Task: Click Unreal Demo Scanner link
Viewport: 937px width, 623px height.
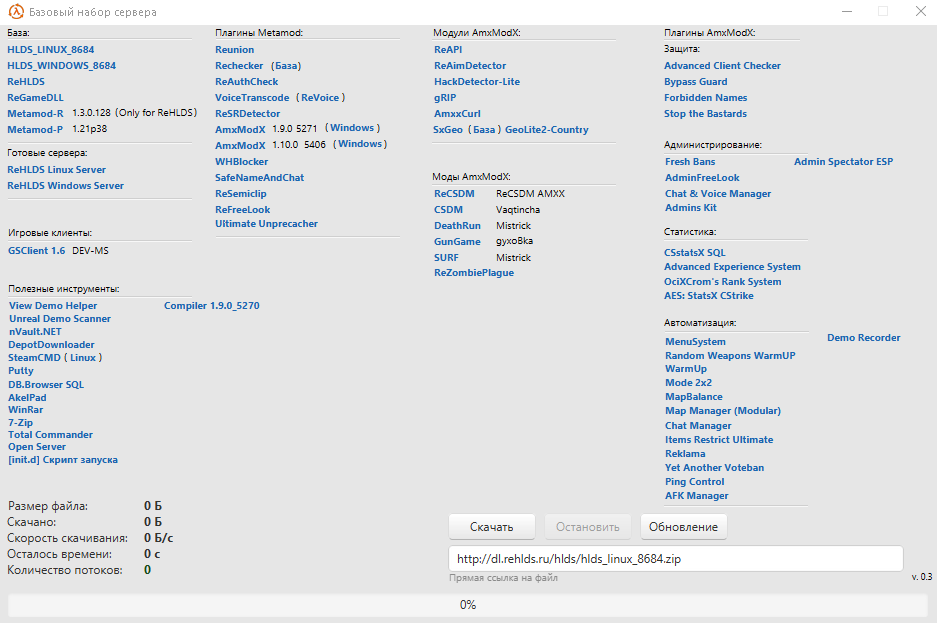Action: pyautogui.click(x=60, y=319)
